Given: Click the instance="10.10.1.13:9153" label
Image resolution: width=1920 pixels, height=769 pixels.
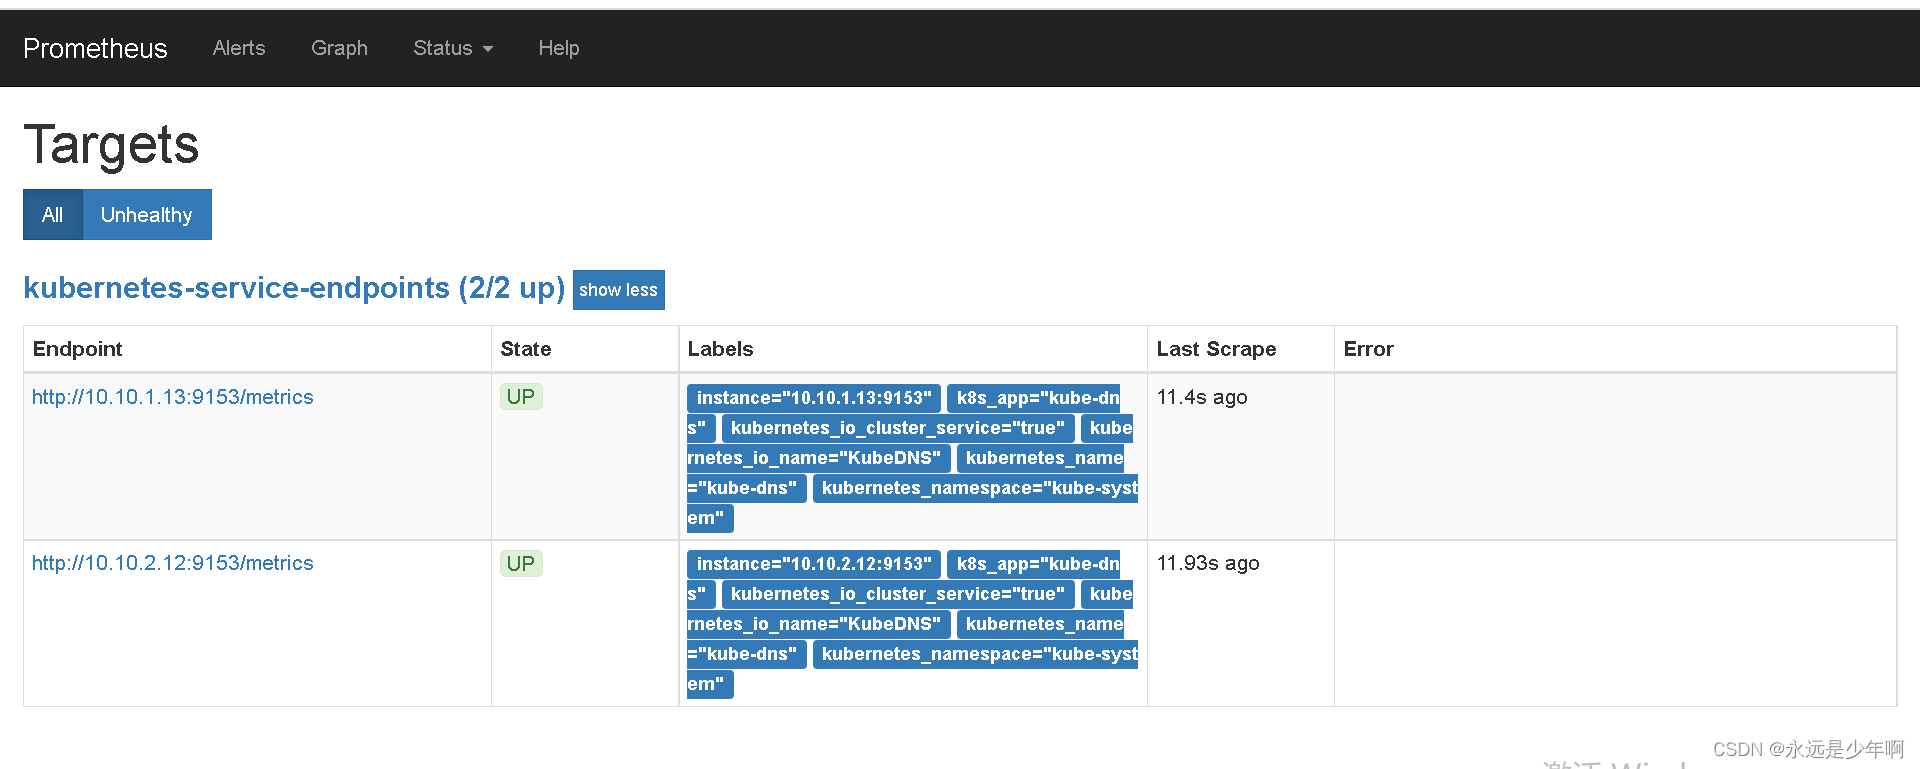Looking at the screenshot, I should 814,398.
